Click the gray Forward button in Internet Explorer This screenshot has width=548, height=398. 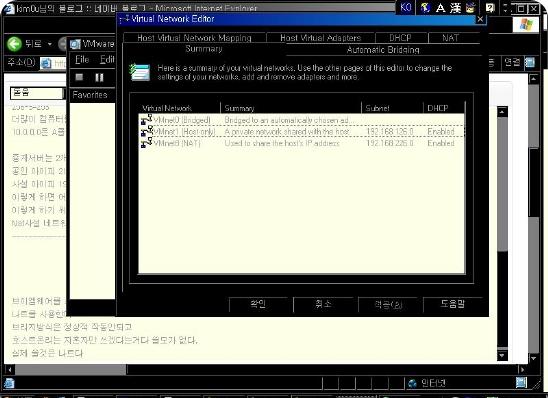click(63, 44)
